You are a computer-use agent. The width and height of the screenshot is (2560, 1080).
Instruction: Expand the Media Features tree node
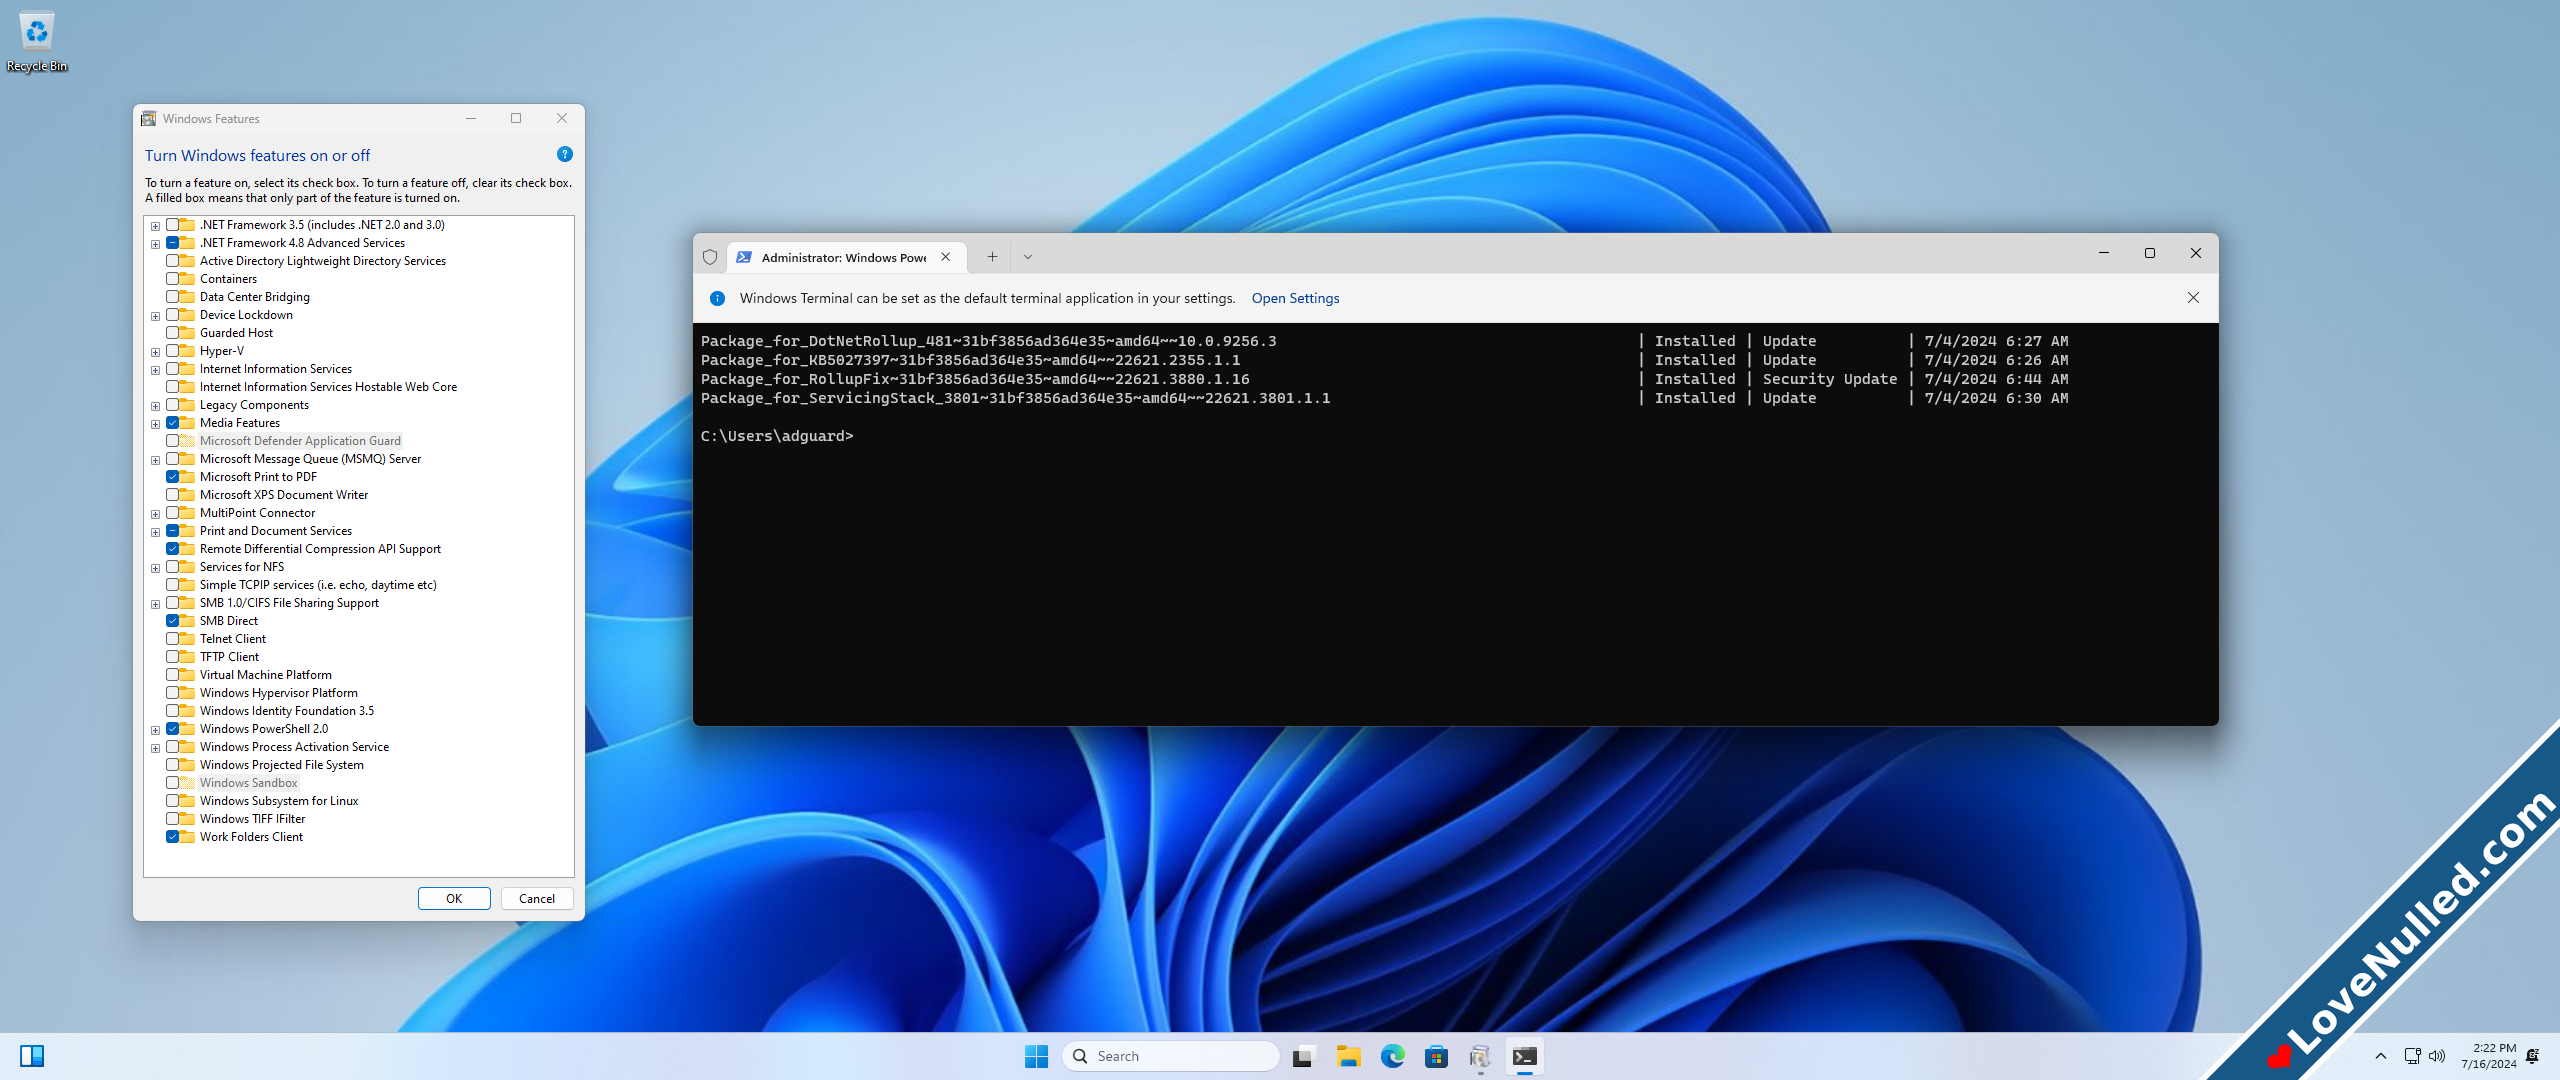[153, 423]
